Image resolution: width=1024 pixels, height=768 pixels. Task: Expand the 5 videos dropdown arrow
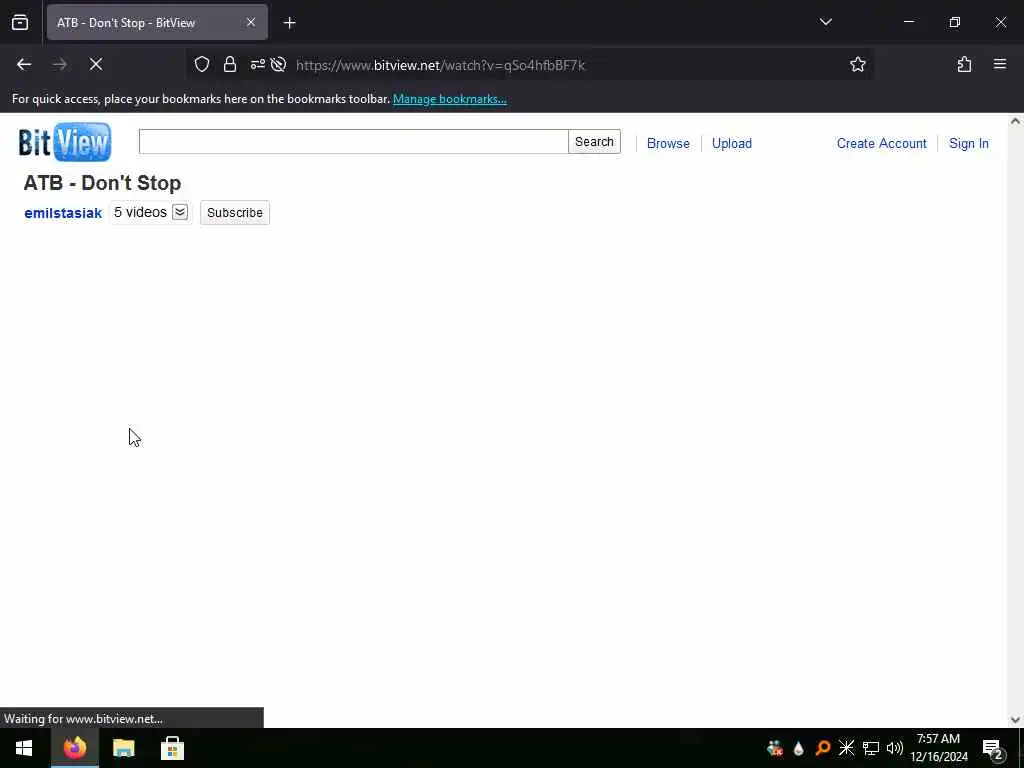tap(180, 212)
